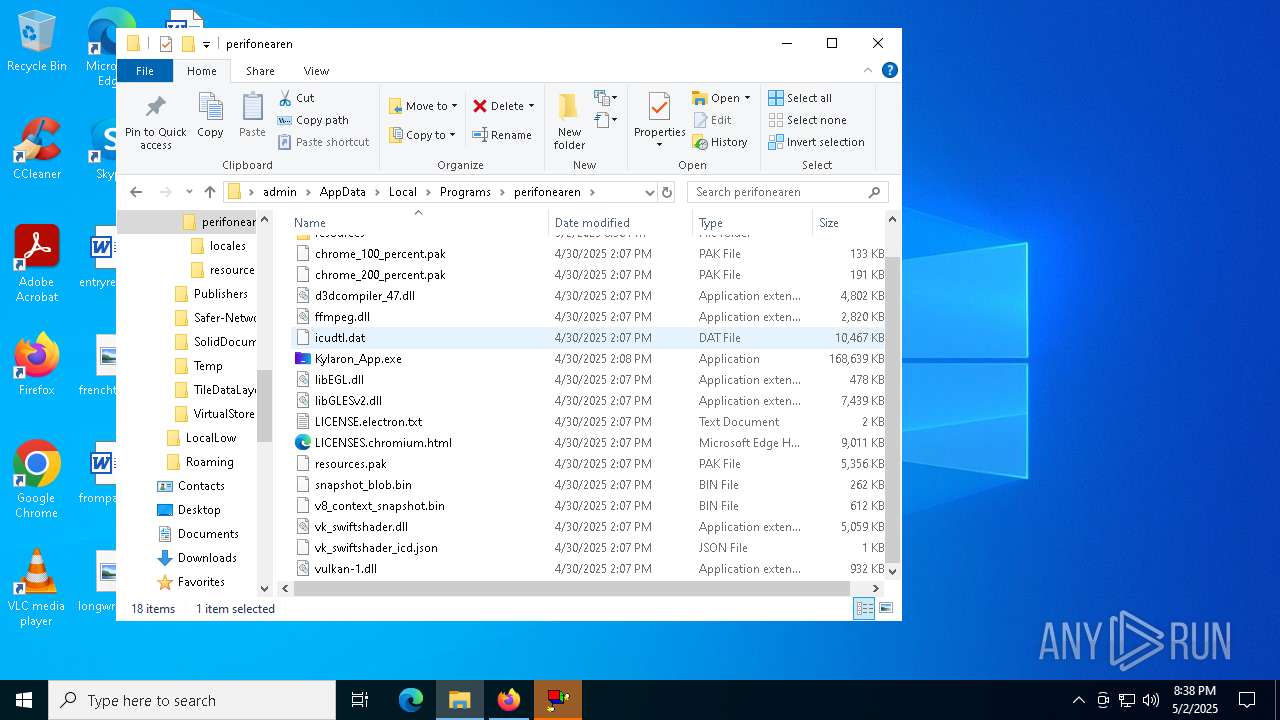Open Explorer Help icon
Image resolution: width=1280 pixels, height=720 pixels.
[x=890, y=70]
